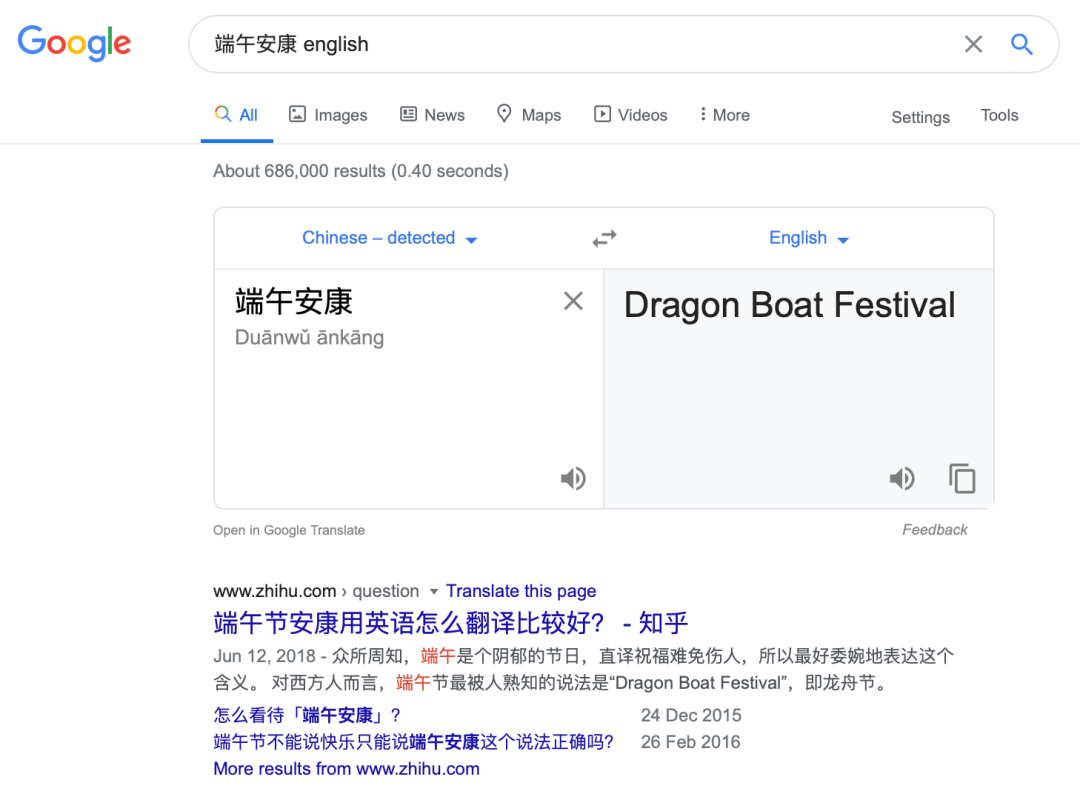
Task: Expand the zhihu result options arrow
Action: pyautogui.click(x=434, y=592)
